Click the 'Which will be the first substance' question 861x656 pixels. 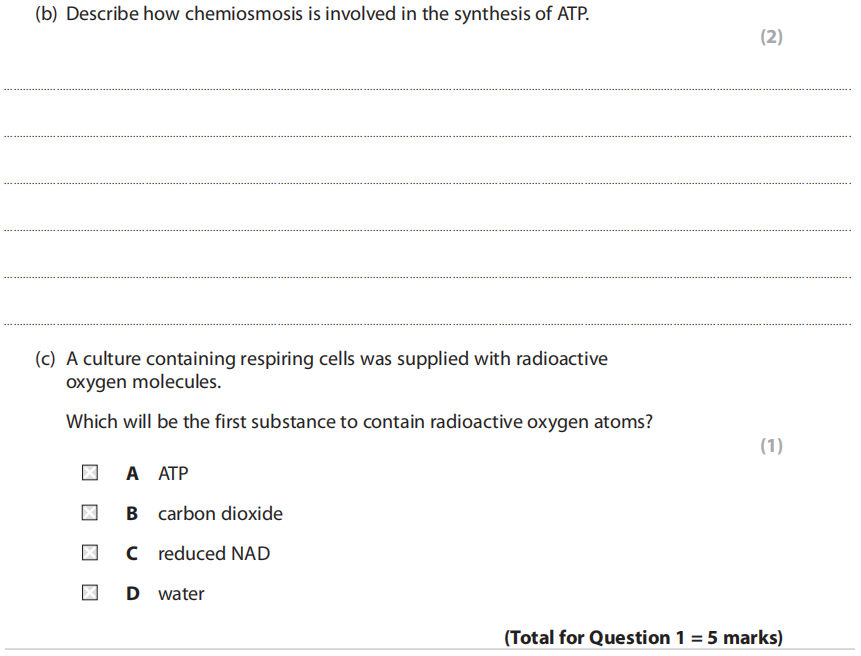tap(359, 421)
